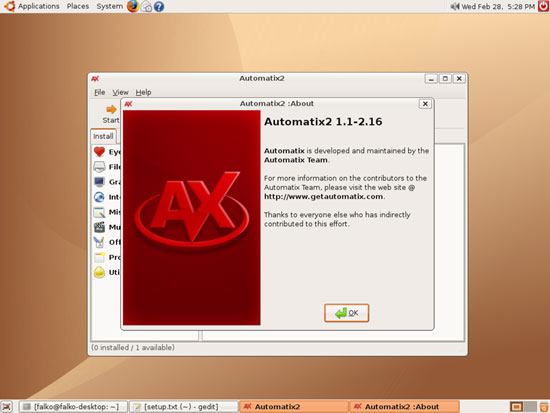
Task: Minimize the Automatix2 main window
Action: click(431, 79)
